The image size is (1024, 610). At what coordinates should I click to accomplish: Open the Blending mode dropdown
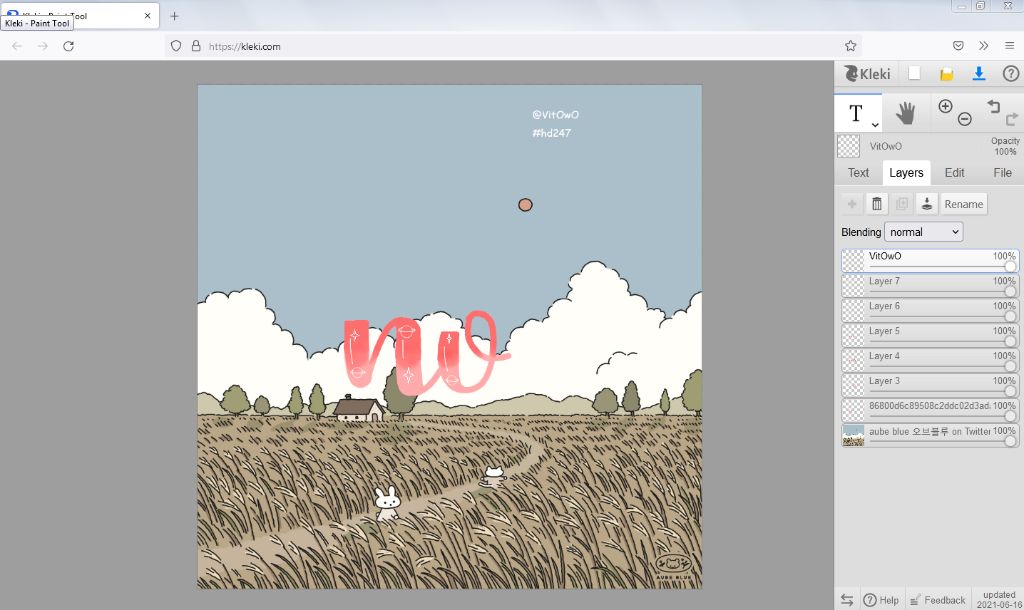pos(923,232)
